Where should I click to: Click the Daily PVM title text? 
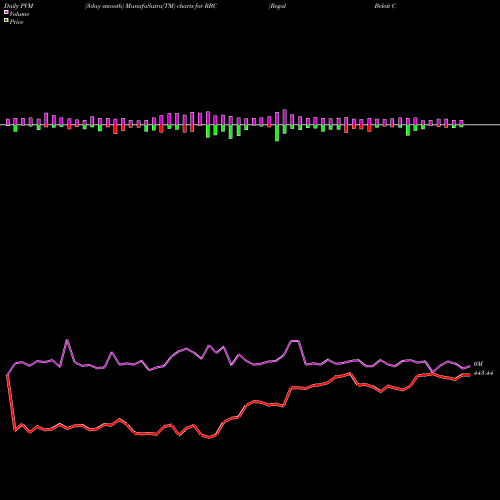(19, 6)
